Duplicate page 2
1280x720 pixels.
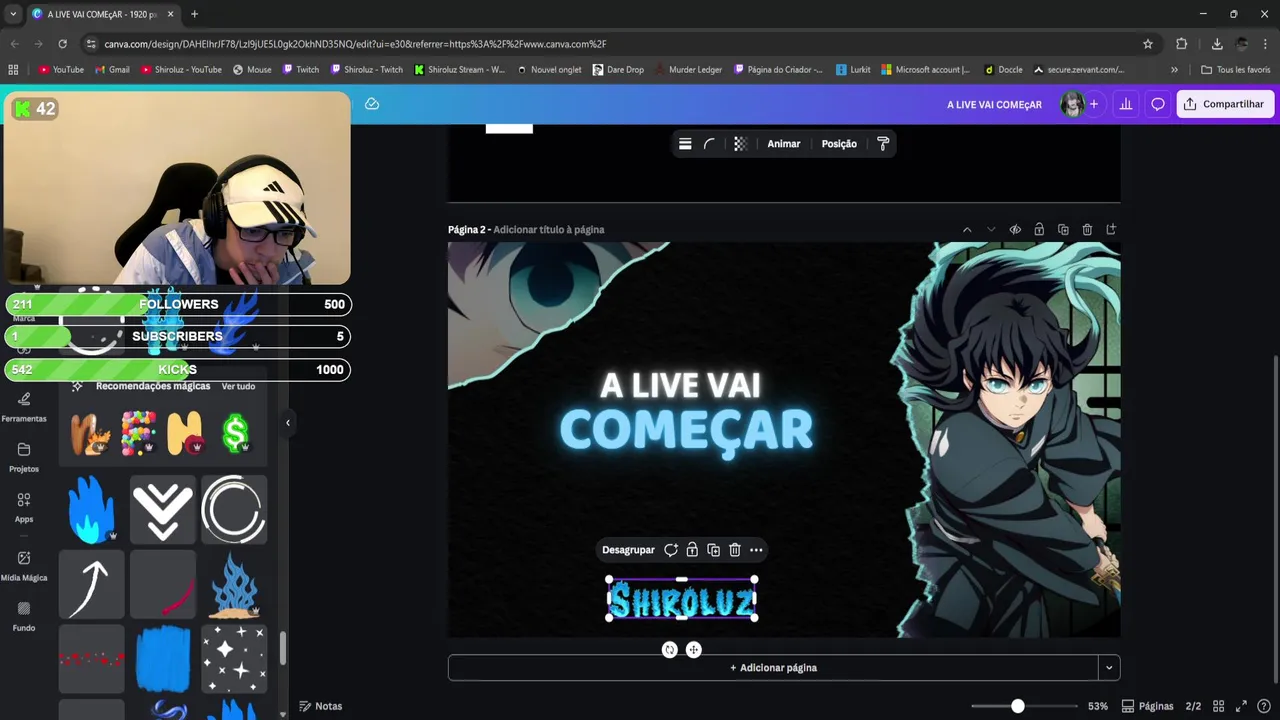1063,230
